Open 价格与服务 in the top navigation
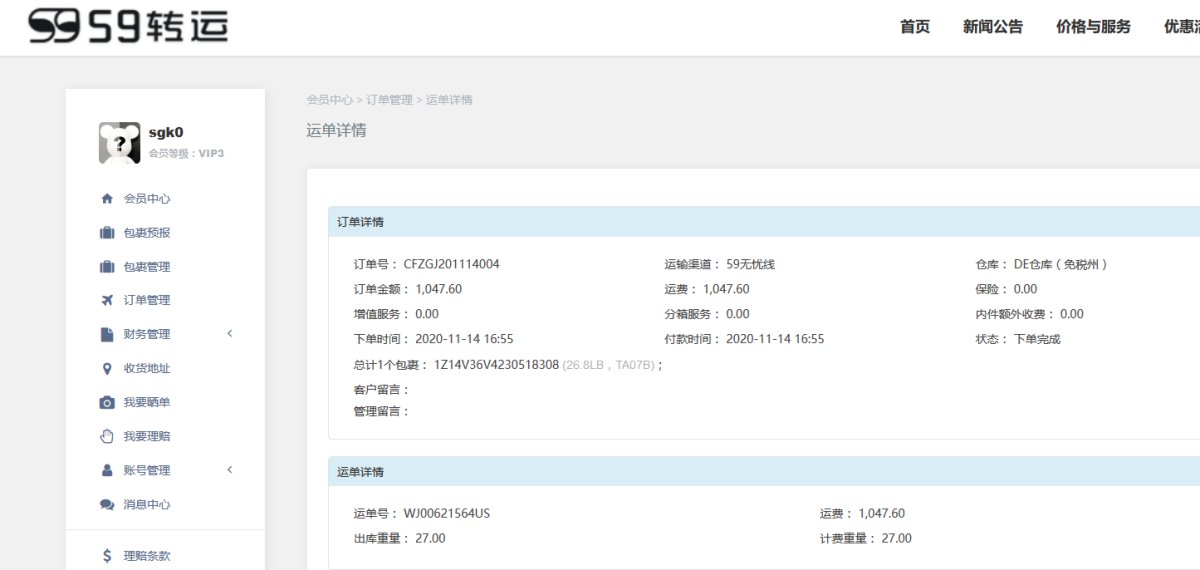The width and height of the screenshot is (1200, 570). pos(1093,27)
